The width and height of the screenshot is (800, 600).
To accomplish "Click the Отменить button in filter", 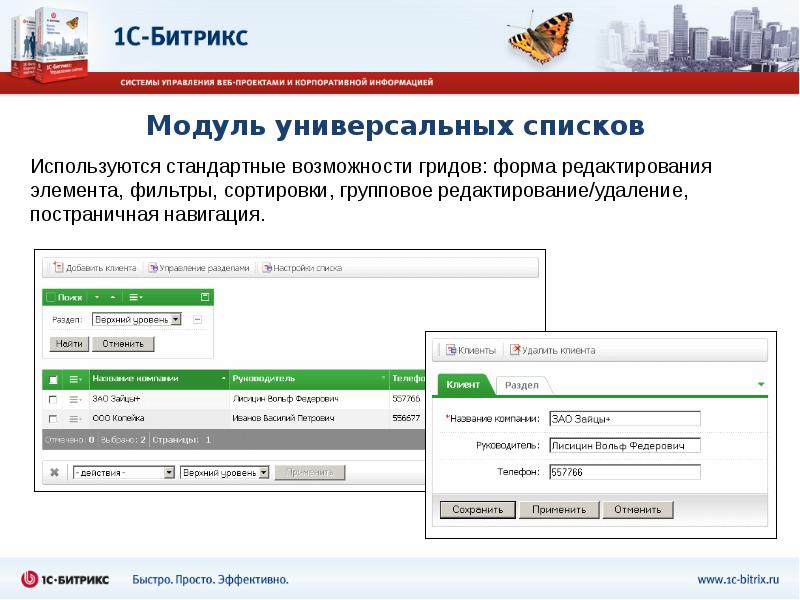I will point(123,344).
